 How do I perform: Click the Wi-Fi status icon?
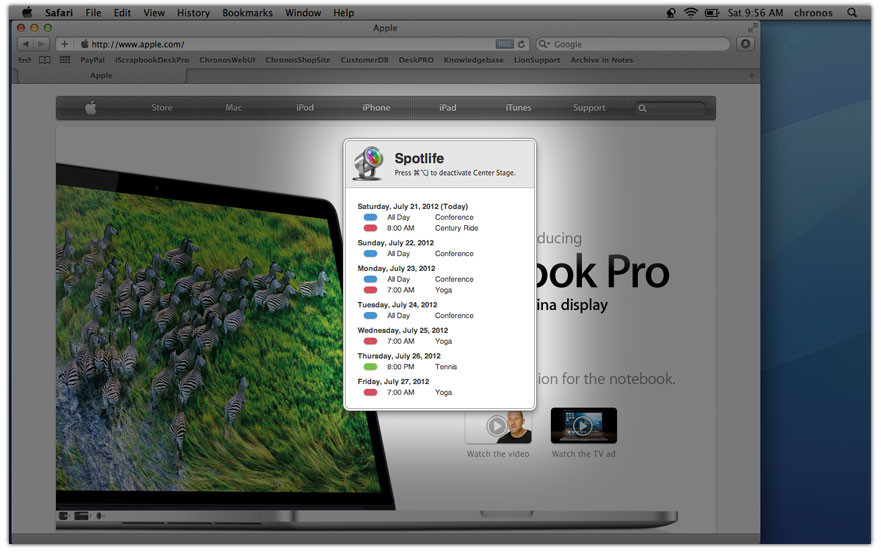tap(691, 12)
